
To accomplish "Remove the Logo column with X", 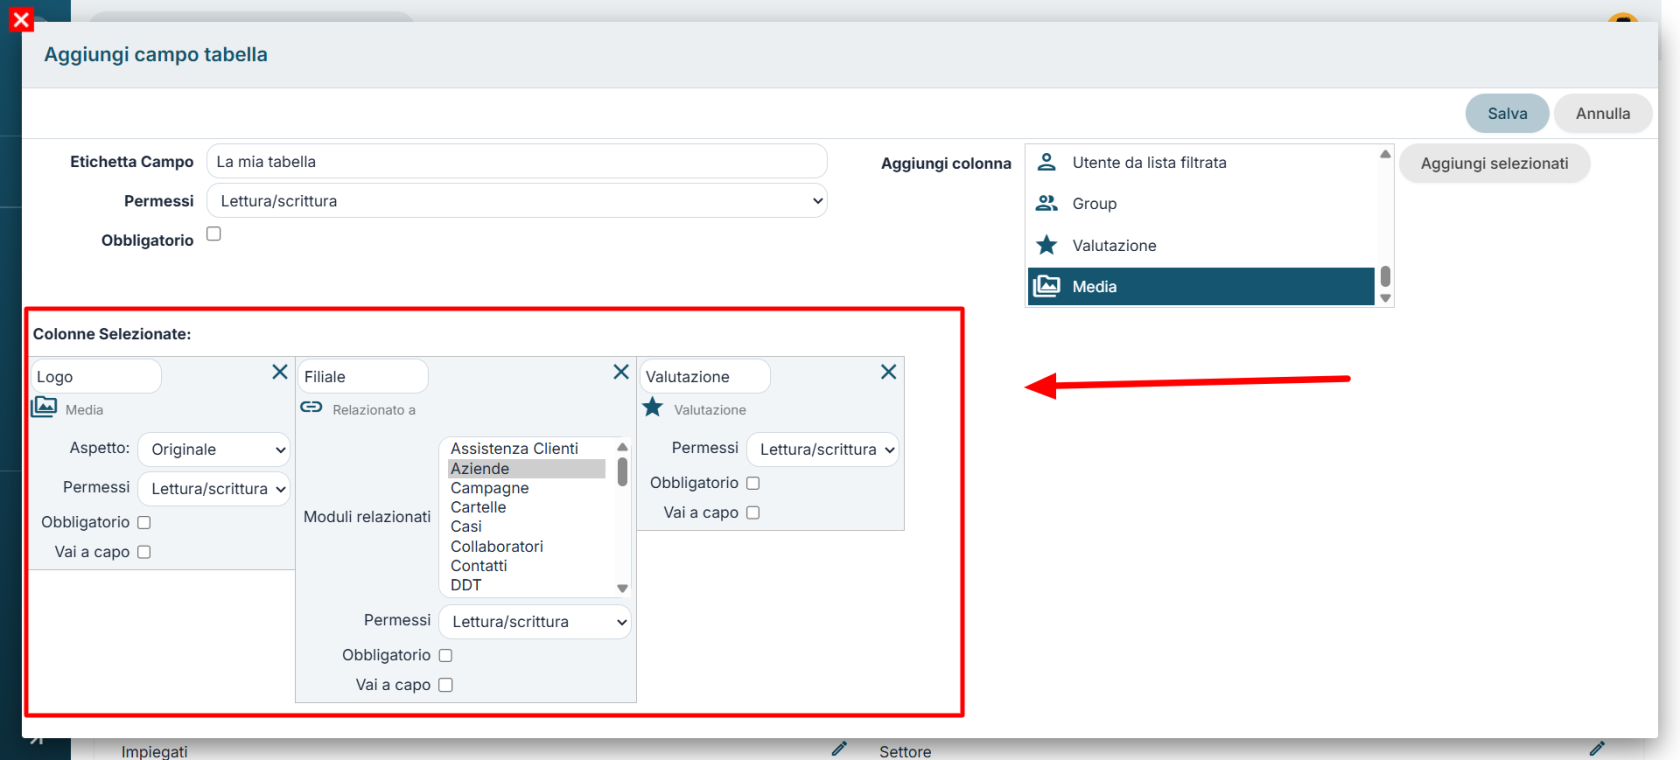I will (280, 372).
